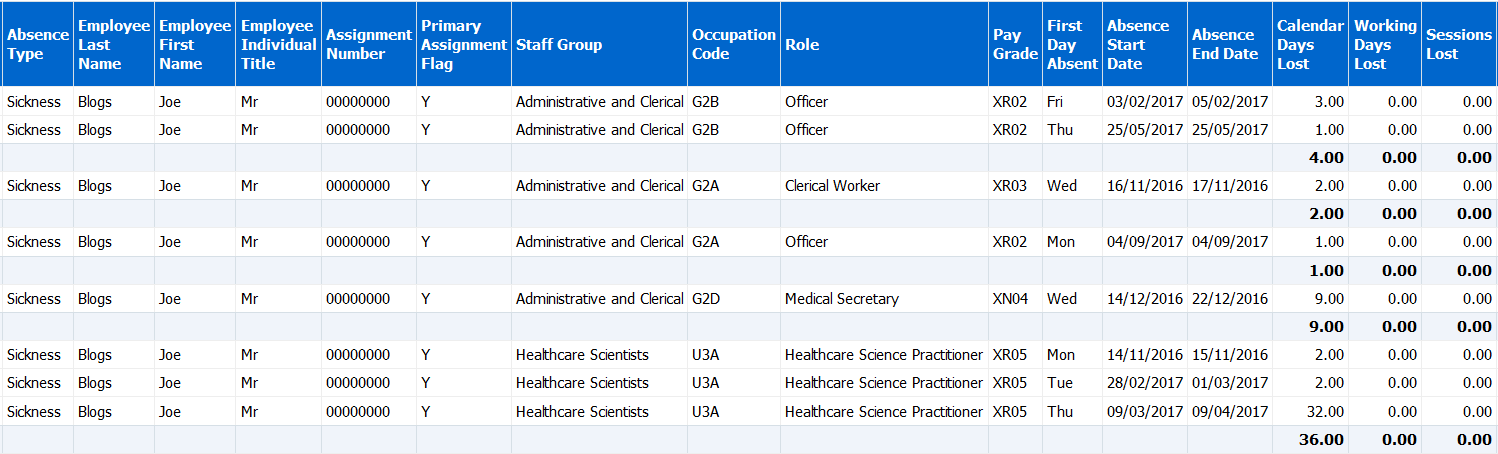Viewport: 1498px width, 454px height.
Task: Select the Primary Assignment Flag header
Action: (x=463, y=44)
